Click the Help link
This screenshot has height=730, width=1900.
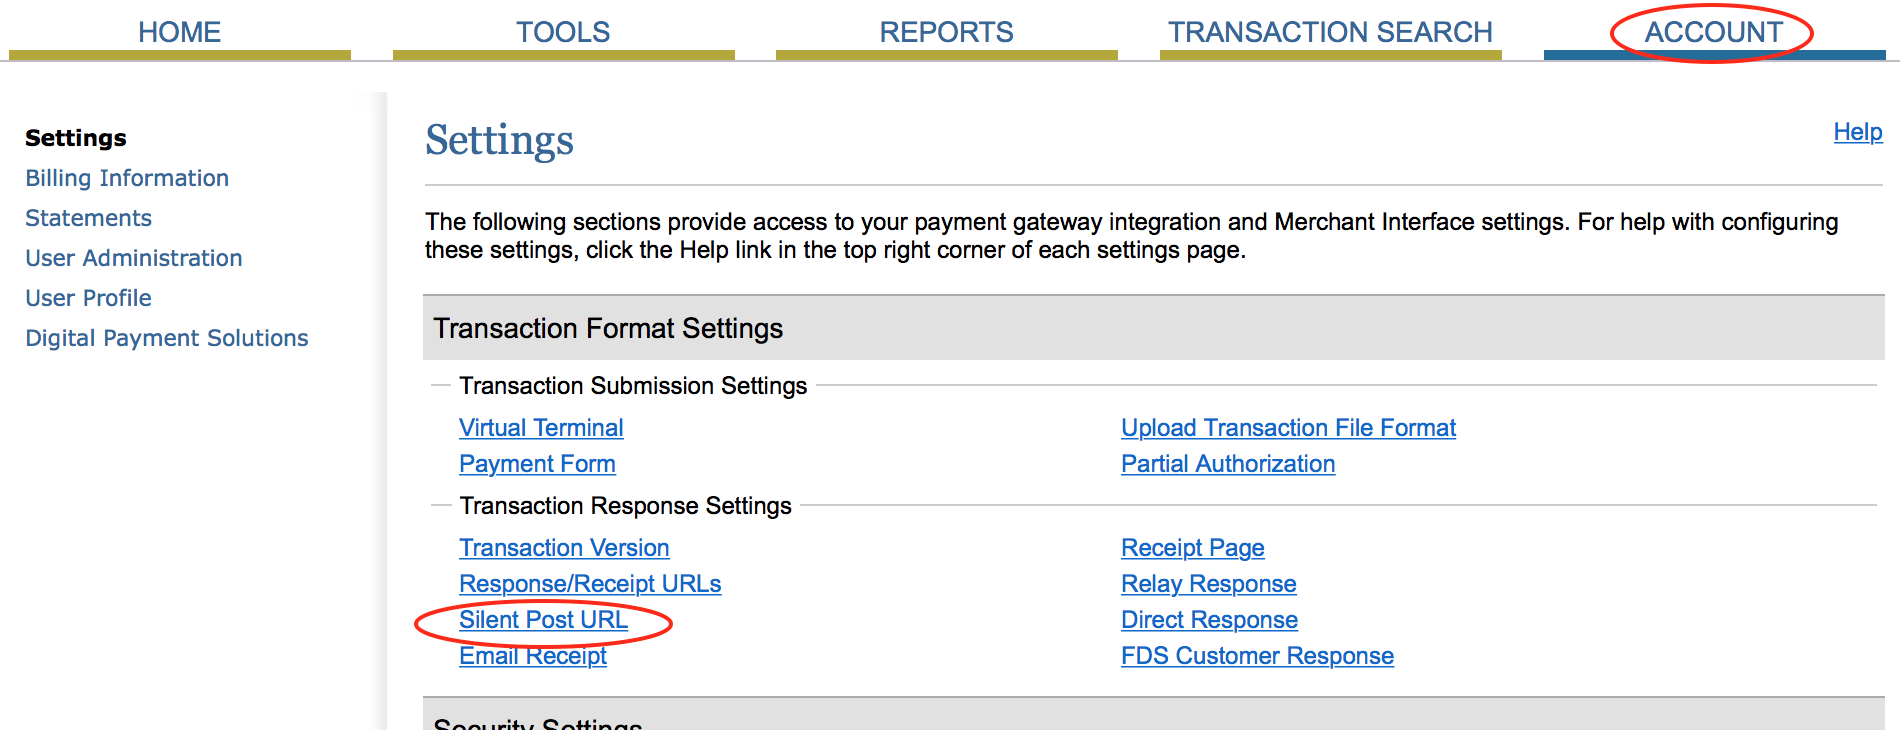(x=1857, y=132)
